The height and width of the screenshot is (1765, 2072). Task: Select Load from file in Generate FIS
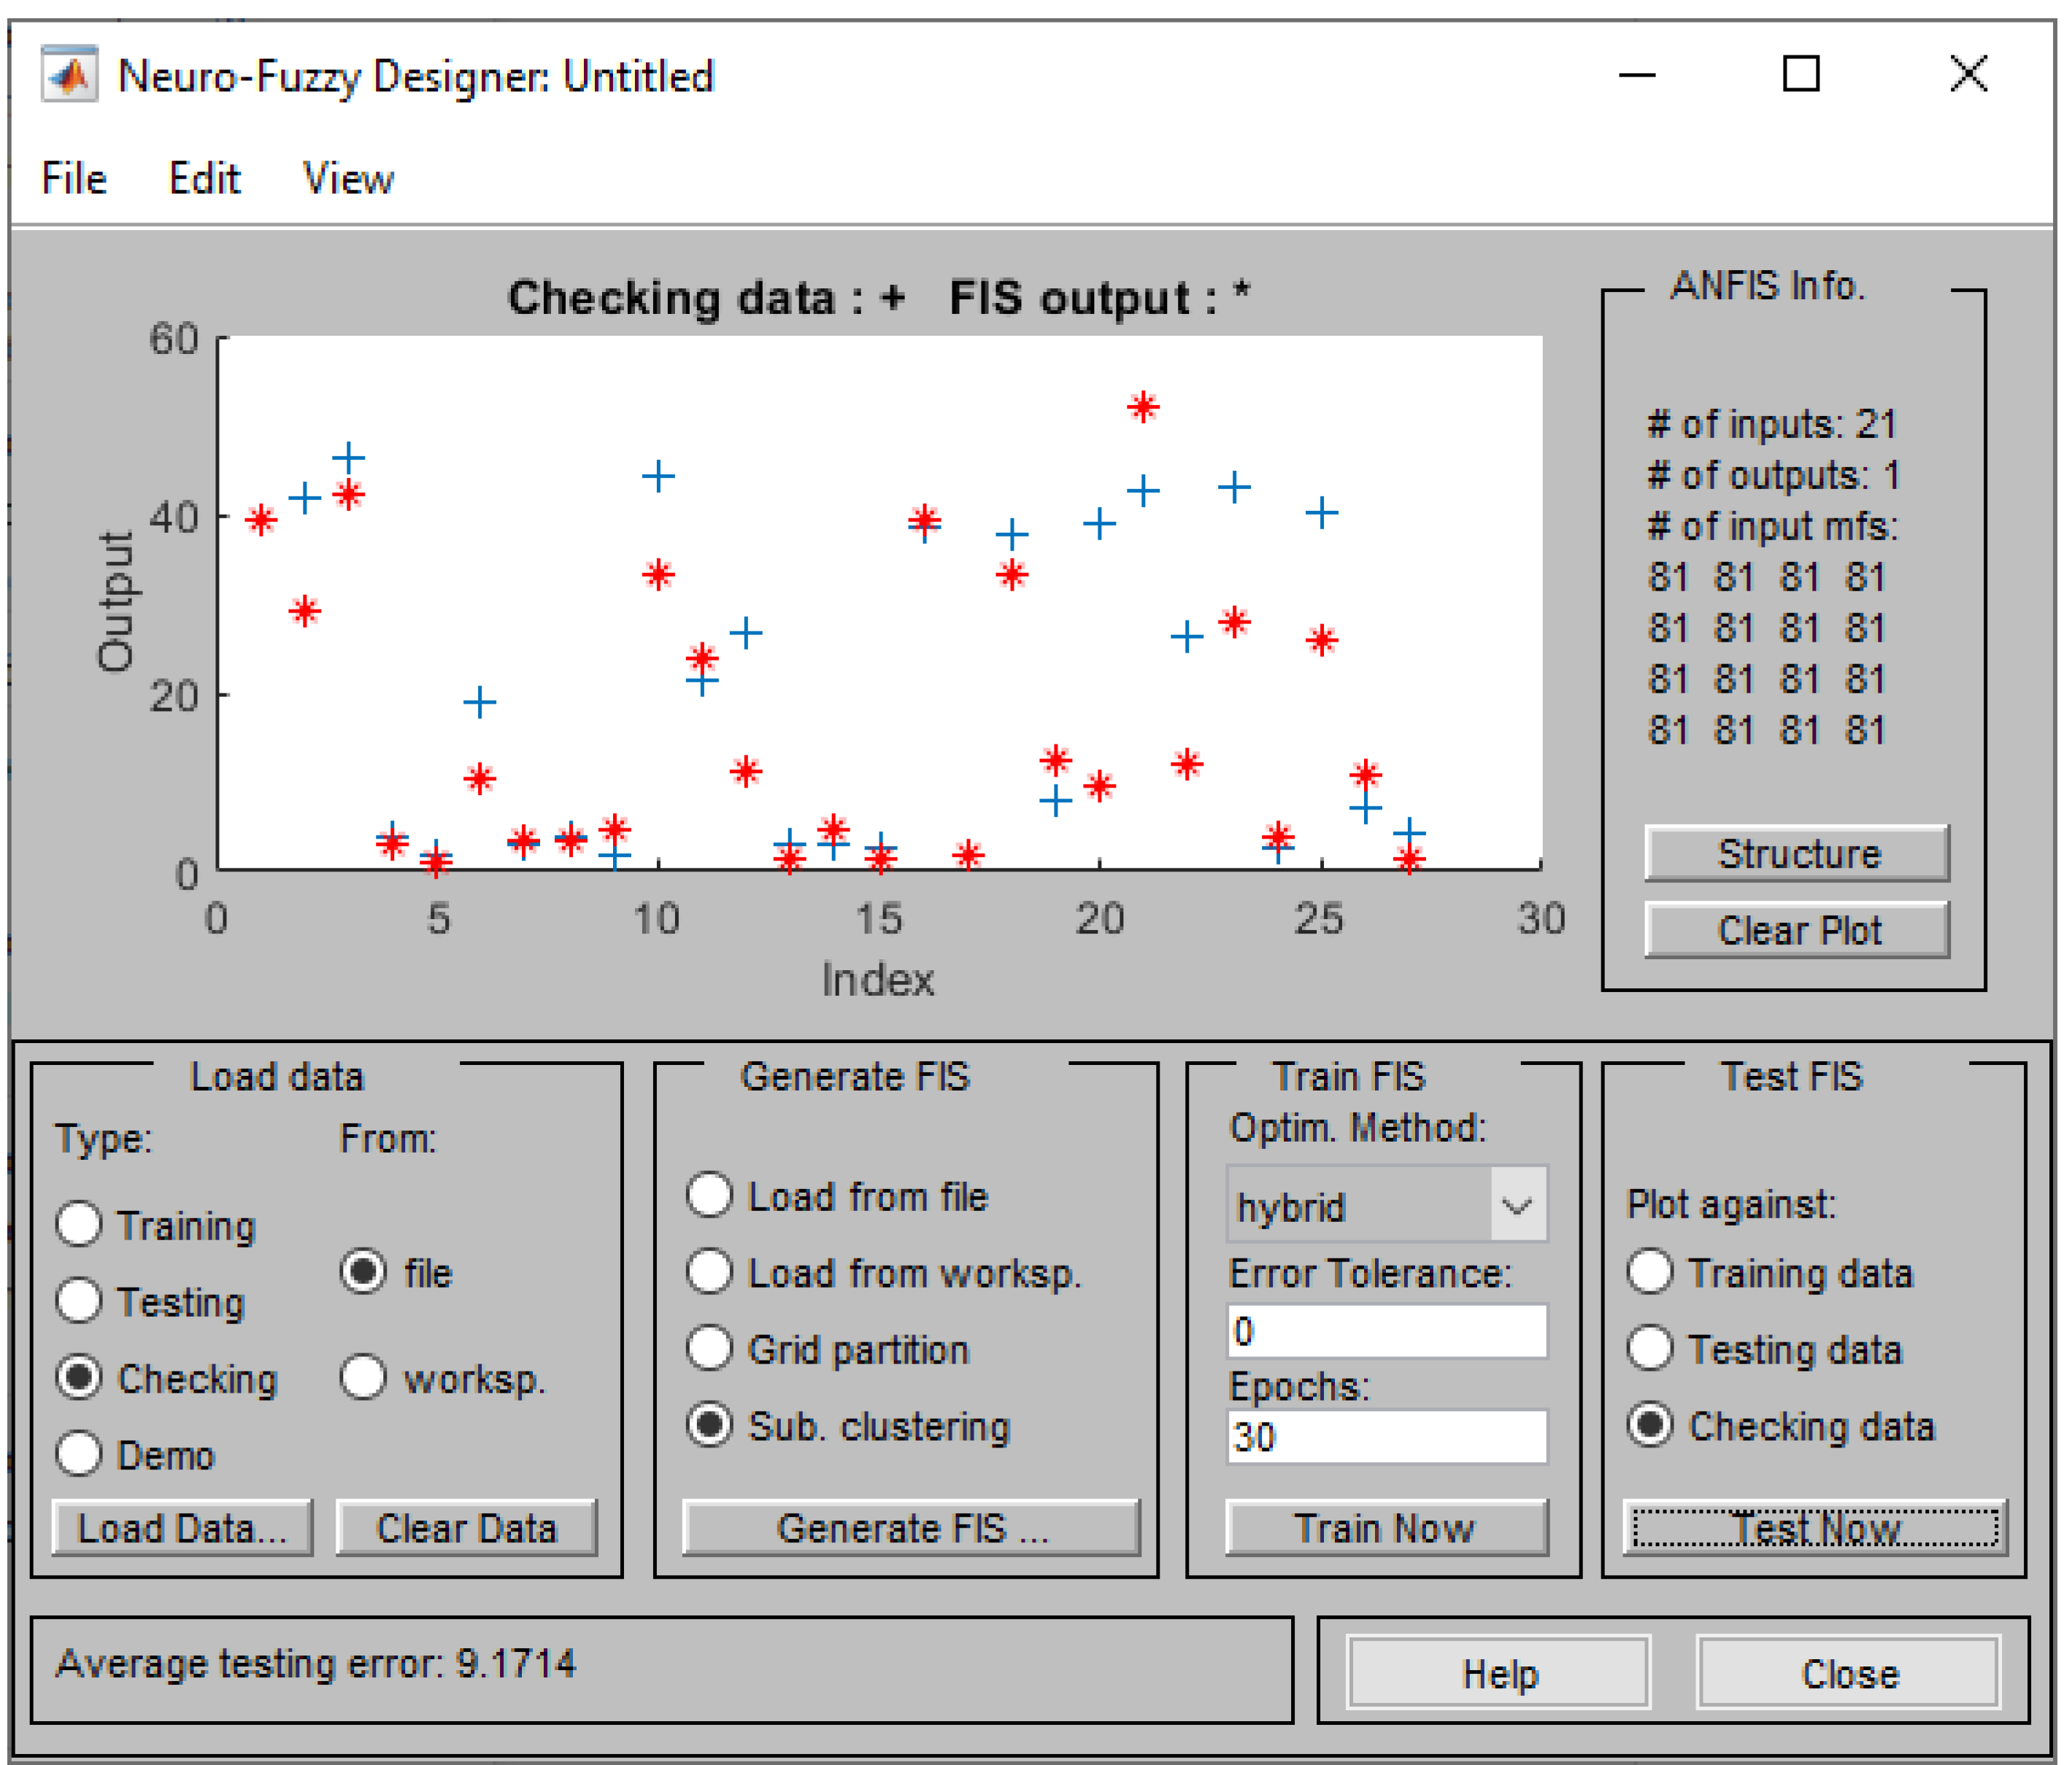[710, 1195]
